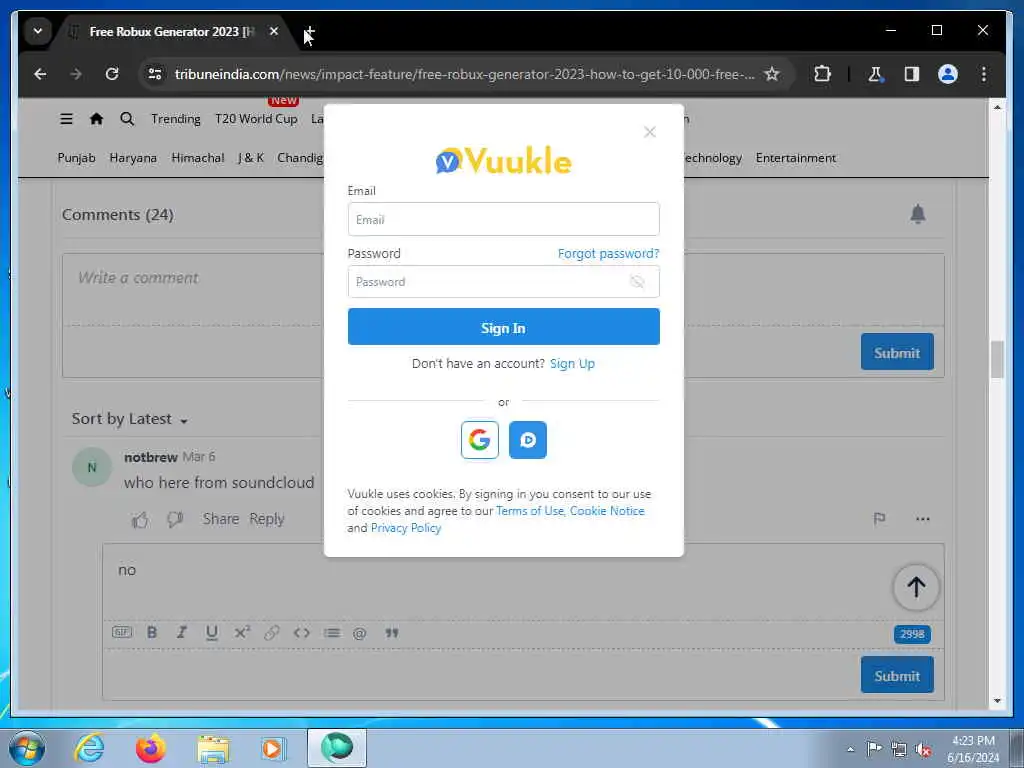
Task: Insert a GIF in the reply
Action: [122, 632]
